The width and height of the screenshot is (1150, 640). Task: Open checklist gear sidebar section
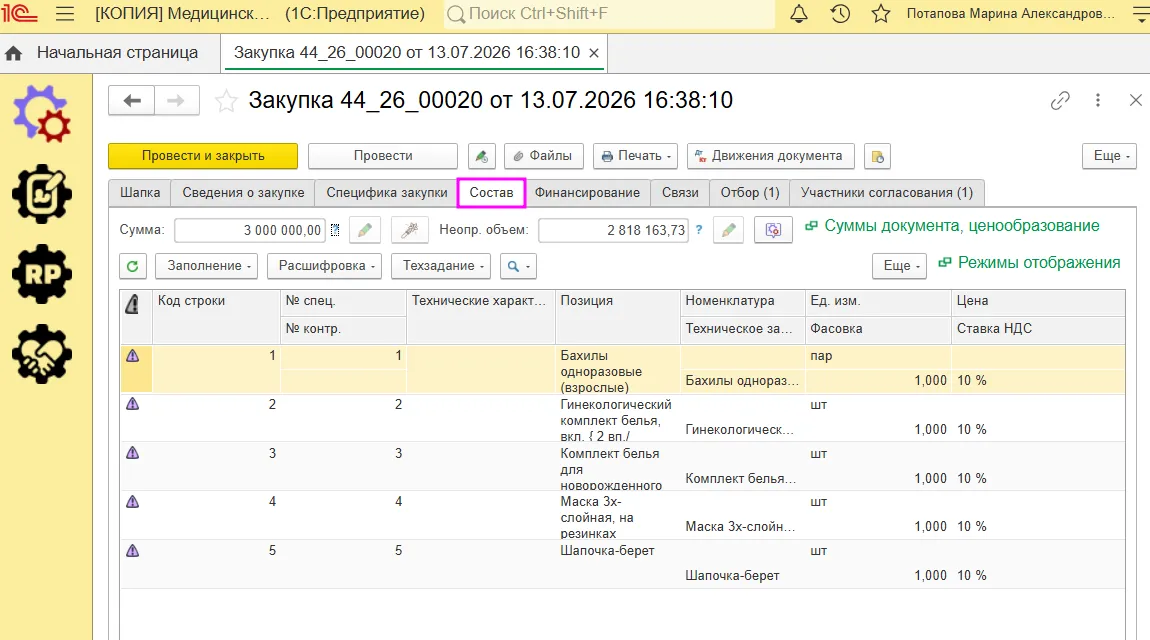point(42,194)
